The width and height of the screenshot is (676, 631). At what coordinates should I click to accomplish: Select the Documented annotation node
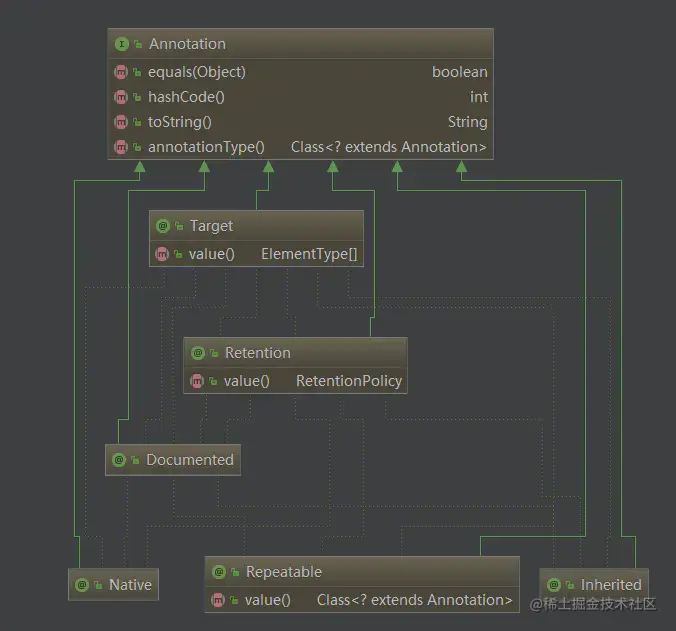173,460
